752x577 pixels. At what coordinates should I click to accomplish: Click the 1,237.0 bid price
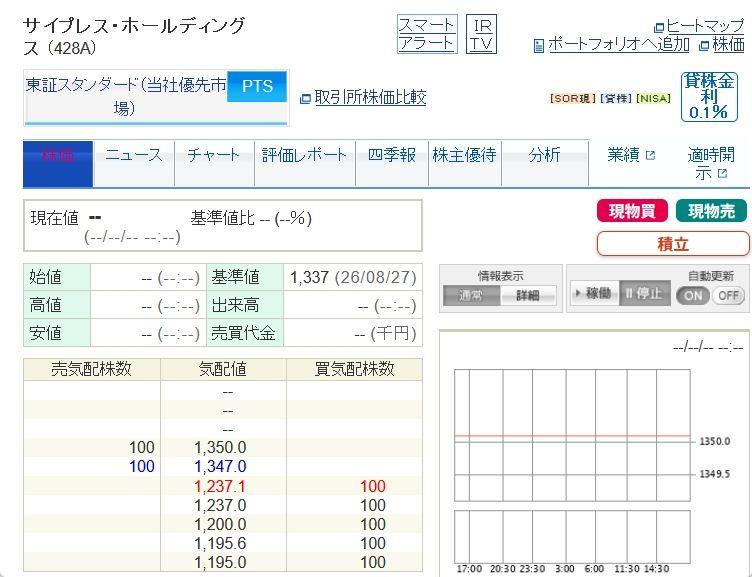(220, 505)
